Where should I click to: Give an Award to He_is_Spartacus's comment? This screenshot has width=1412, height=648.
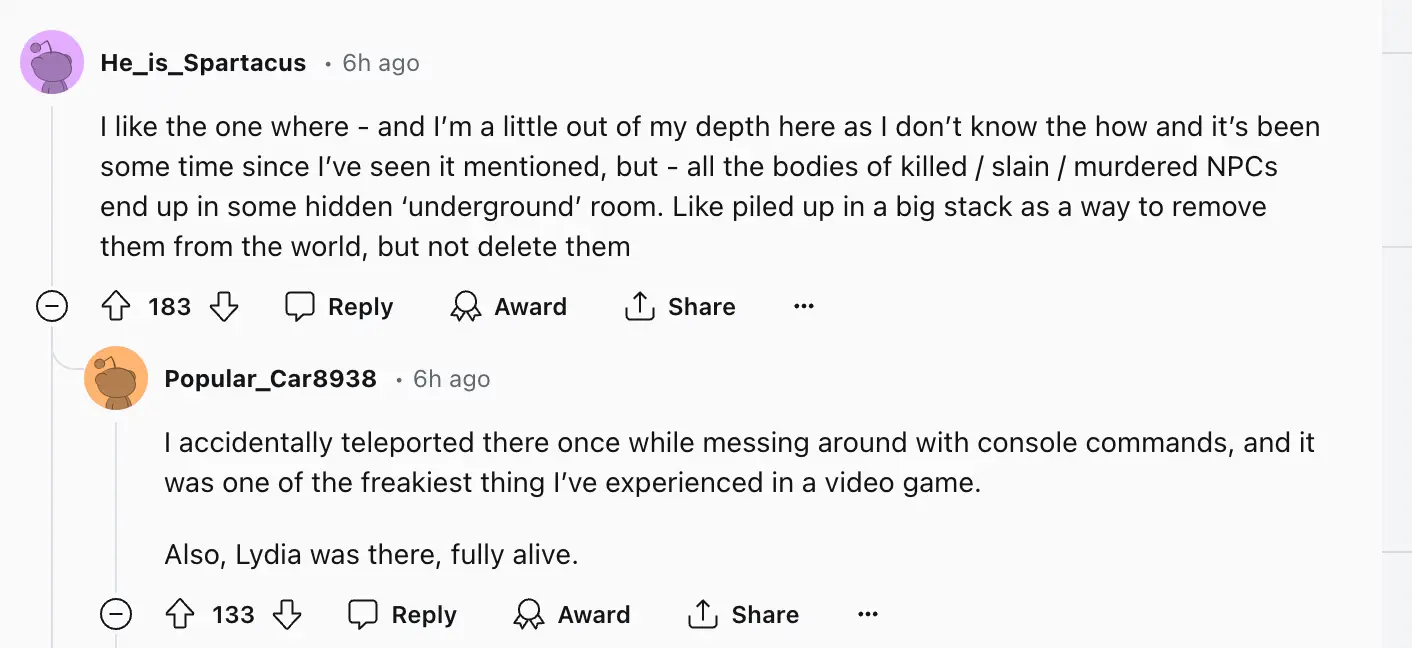tap(508, 307)
